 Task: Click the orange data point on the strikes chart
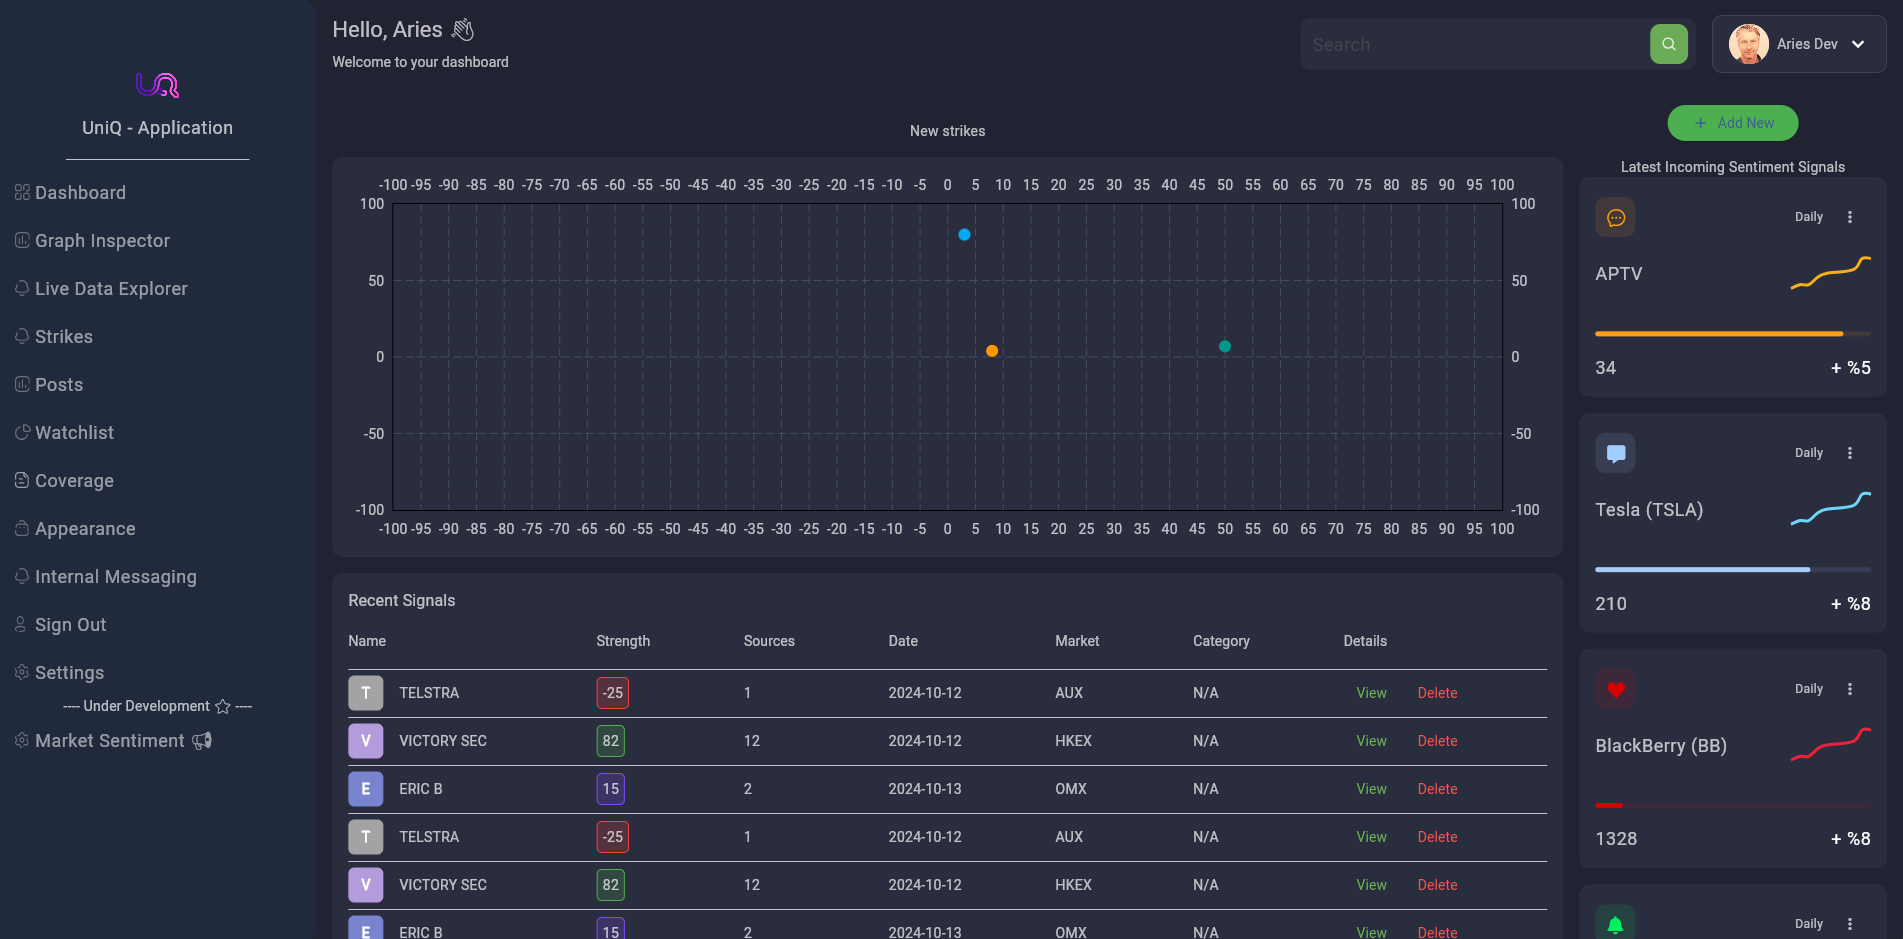tap(992, 351)
